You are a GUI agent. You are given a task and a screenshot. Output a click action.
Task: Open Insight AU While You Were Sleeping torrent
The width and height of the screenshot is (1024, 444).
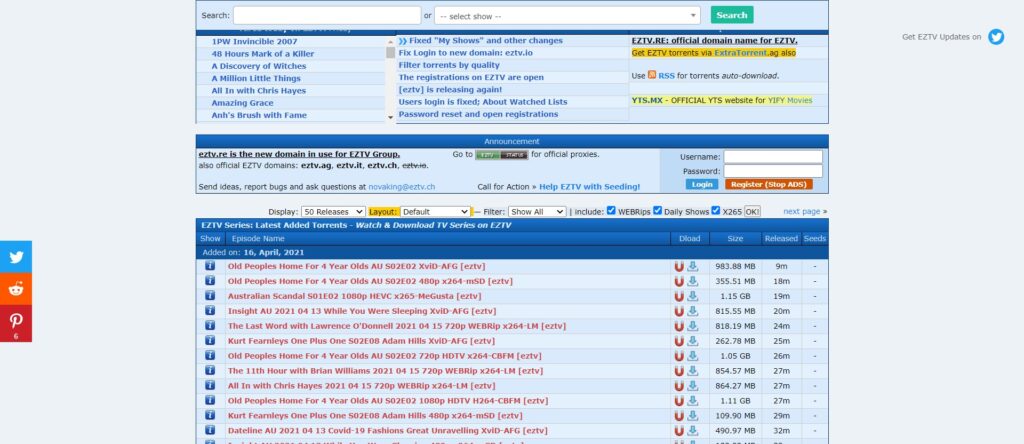pos(362,311)
